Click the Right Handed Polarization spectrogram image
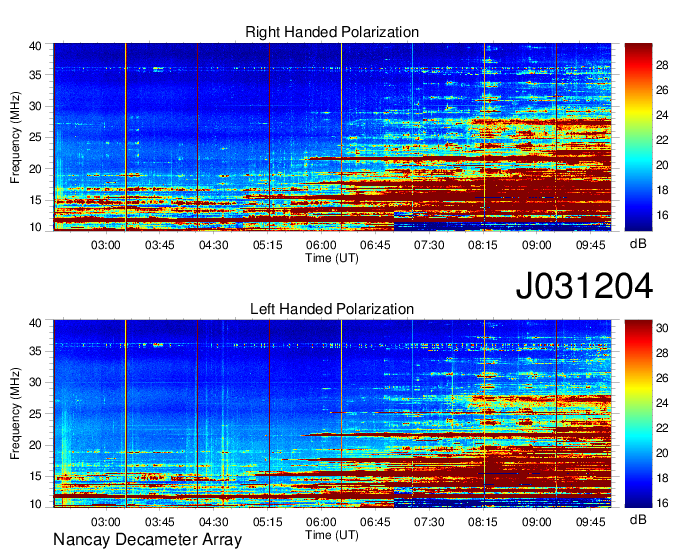This screenshot has height=552, width=680. (x=332, y=137)
